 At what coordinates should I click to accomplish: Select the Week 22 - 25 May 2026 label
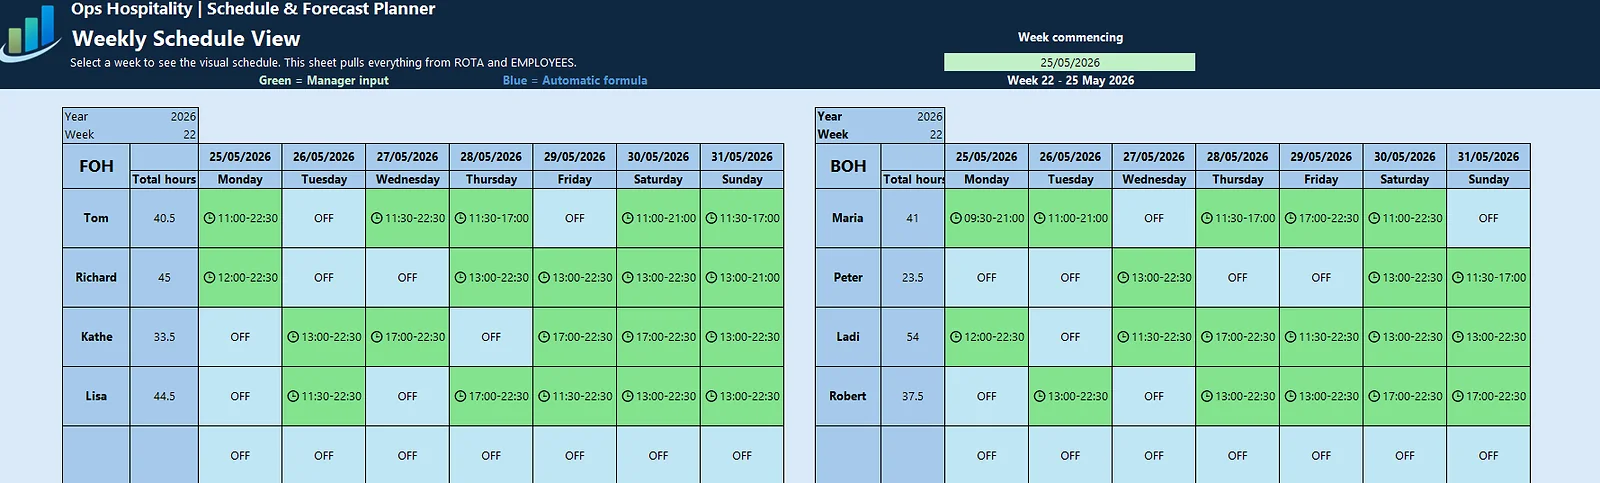point(1070,80)
